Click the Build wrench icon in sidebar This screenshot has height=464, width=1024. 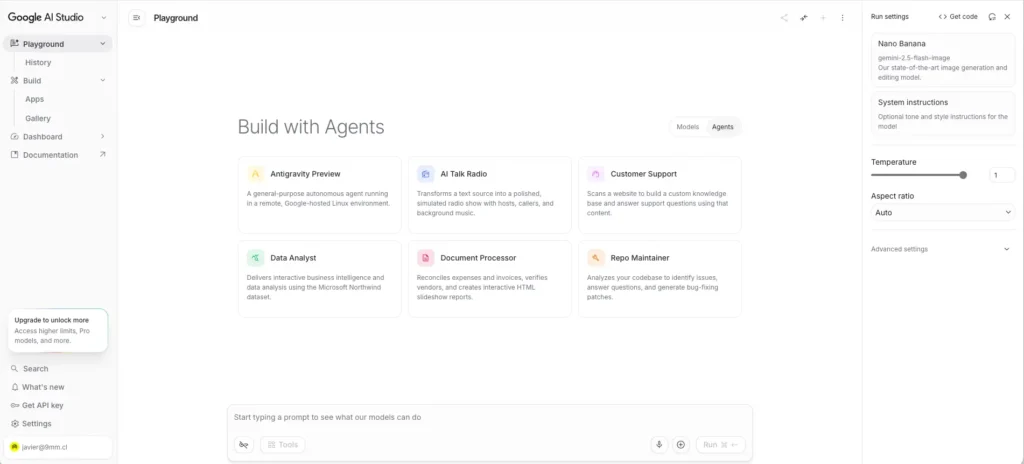coord(14,80)
